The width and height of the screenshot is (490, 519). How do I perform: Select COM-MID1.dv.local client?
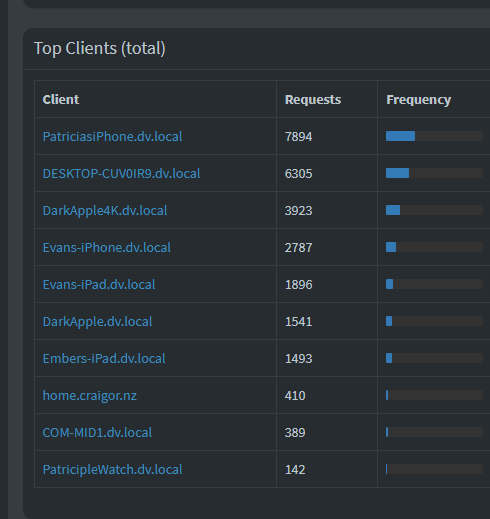click(97, 432)
